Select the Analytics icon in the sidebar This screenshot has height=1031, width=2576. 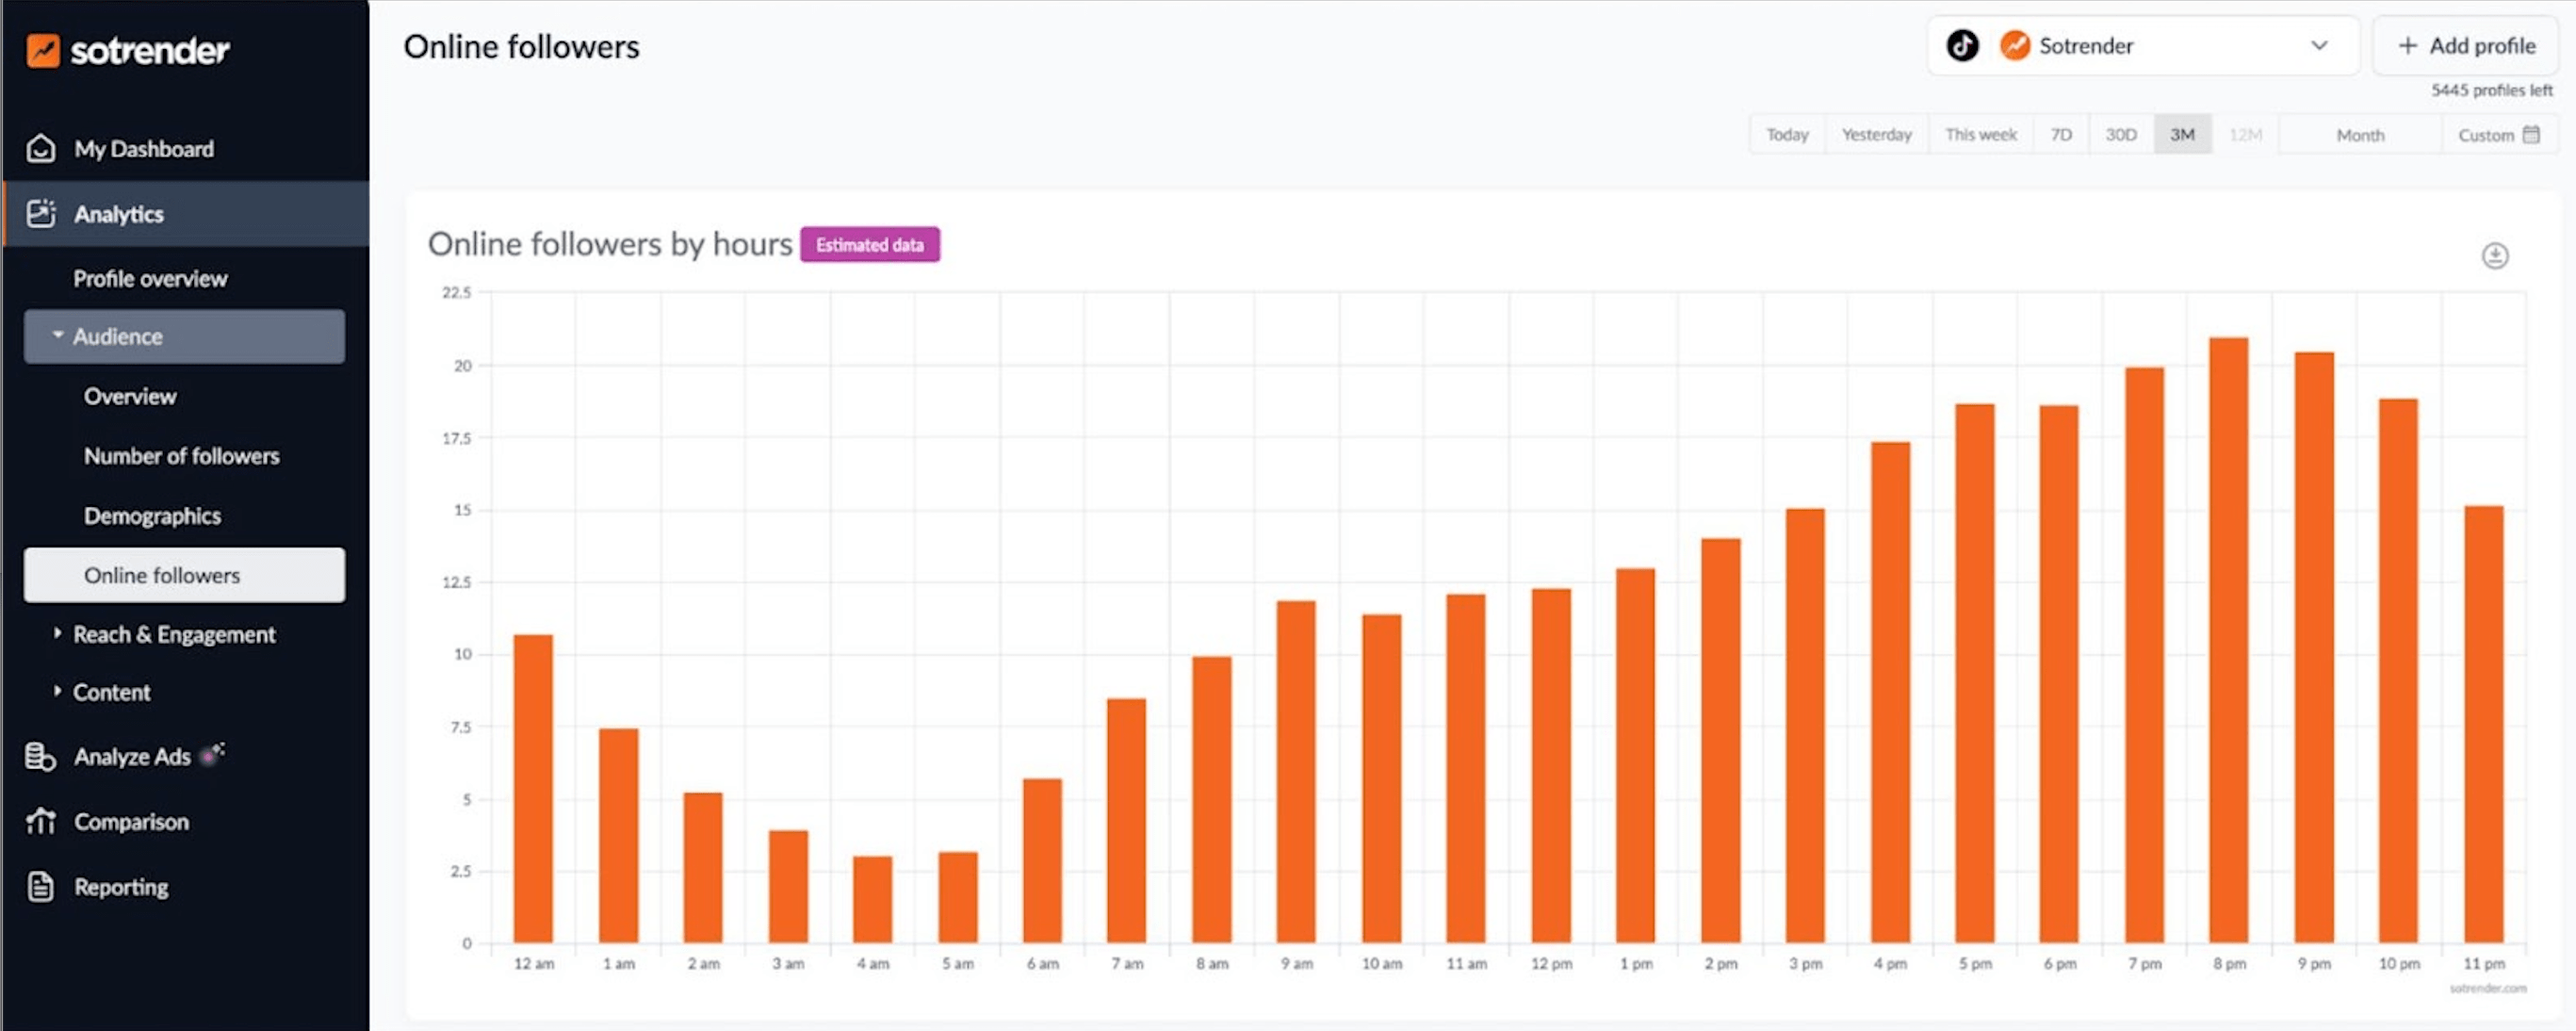click(40, 213)
